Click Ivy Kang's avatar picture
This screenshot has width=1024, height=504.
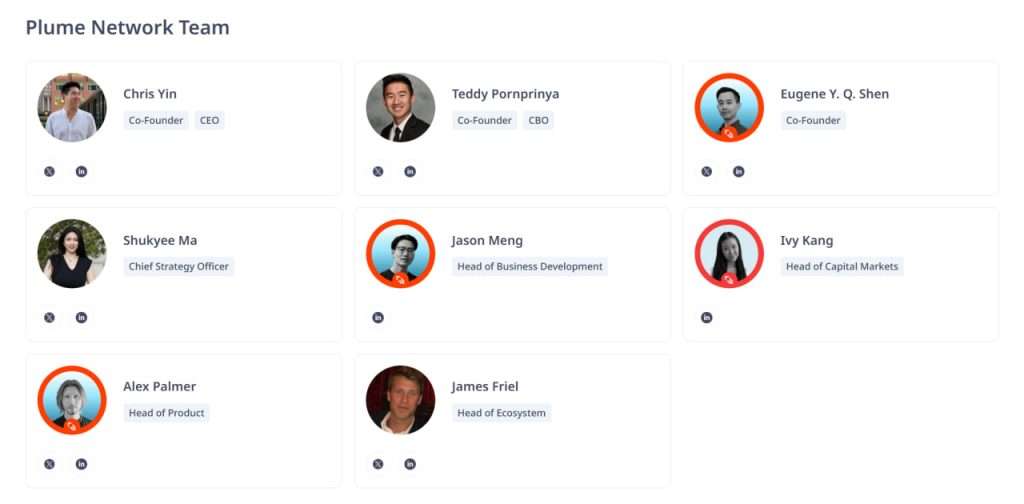[729, 254]
